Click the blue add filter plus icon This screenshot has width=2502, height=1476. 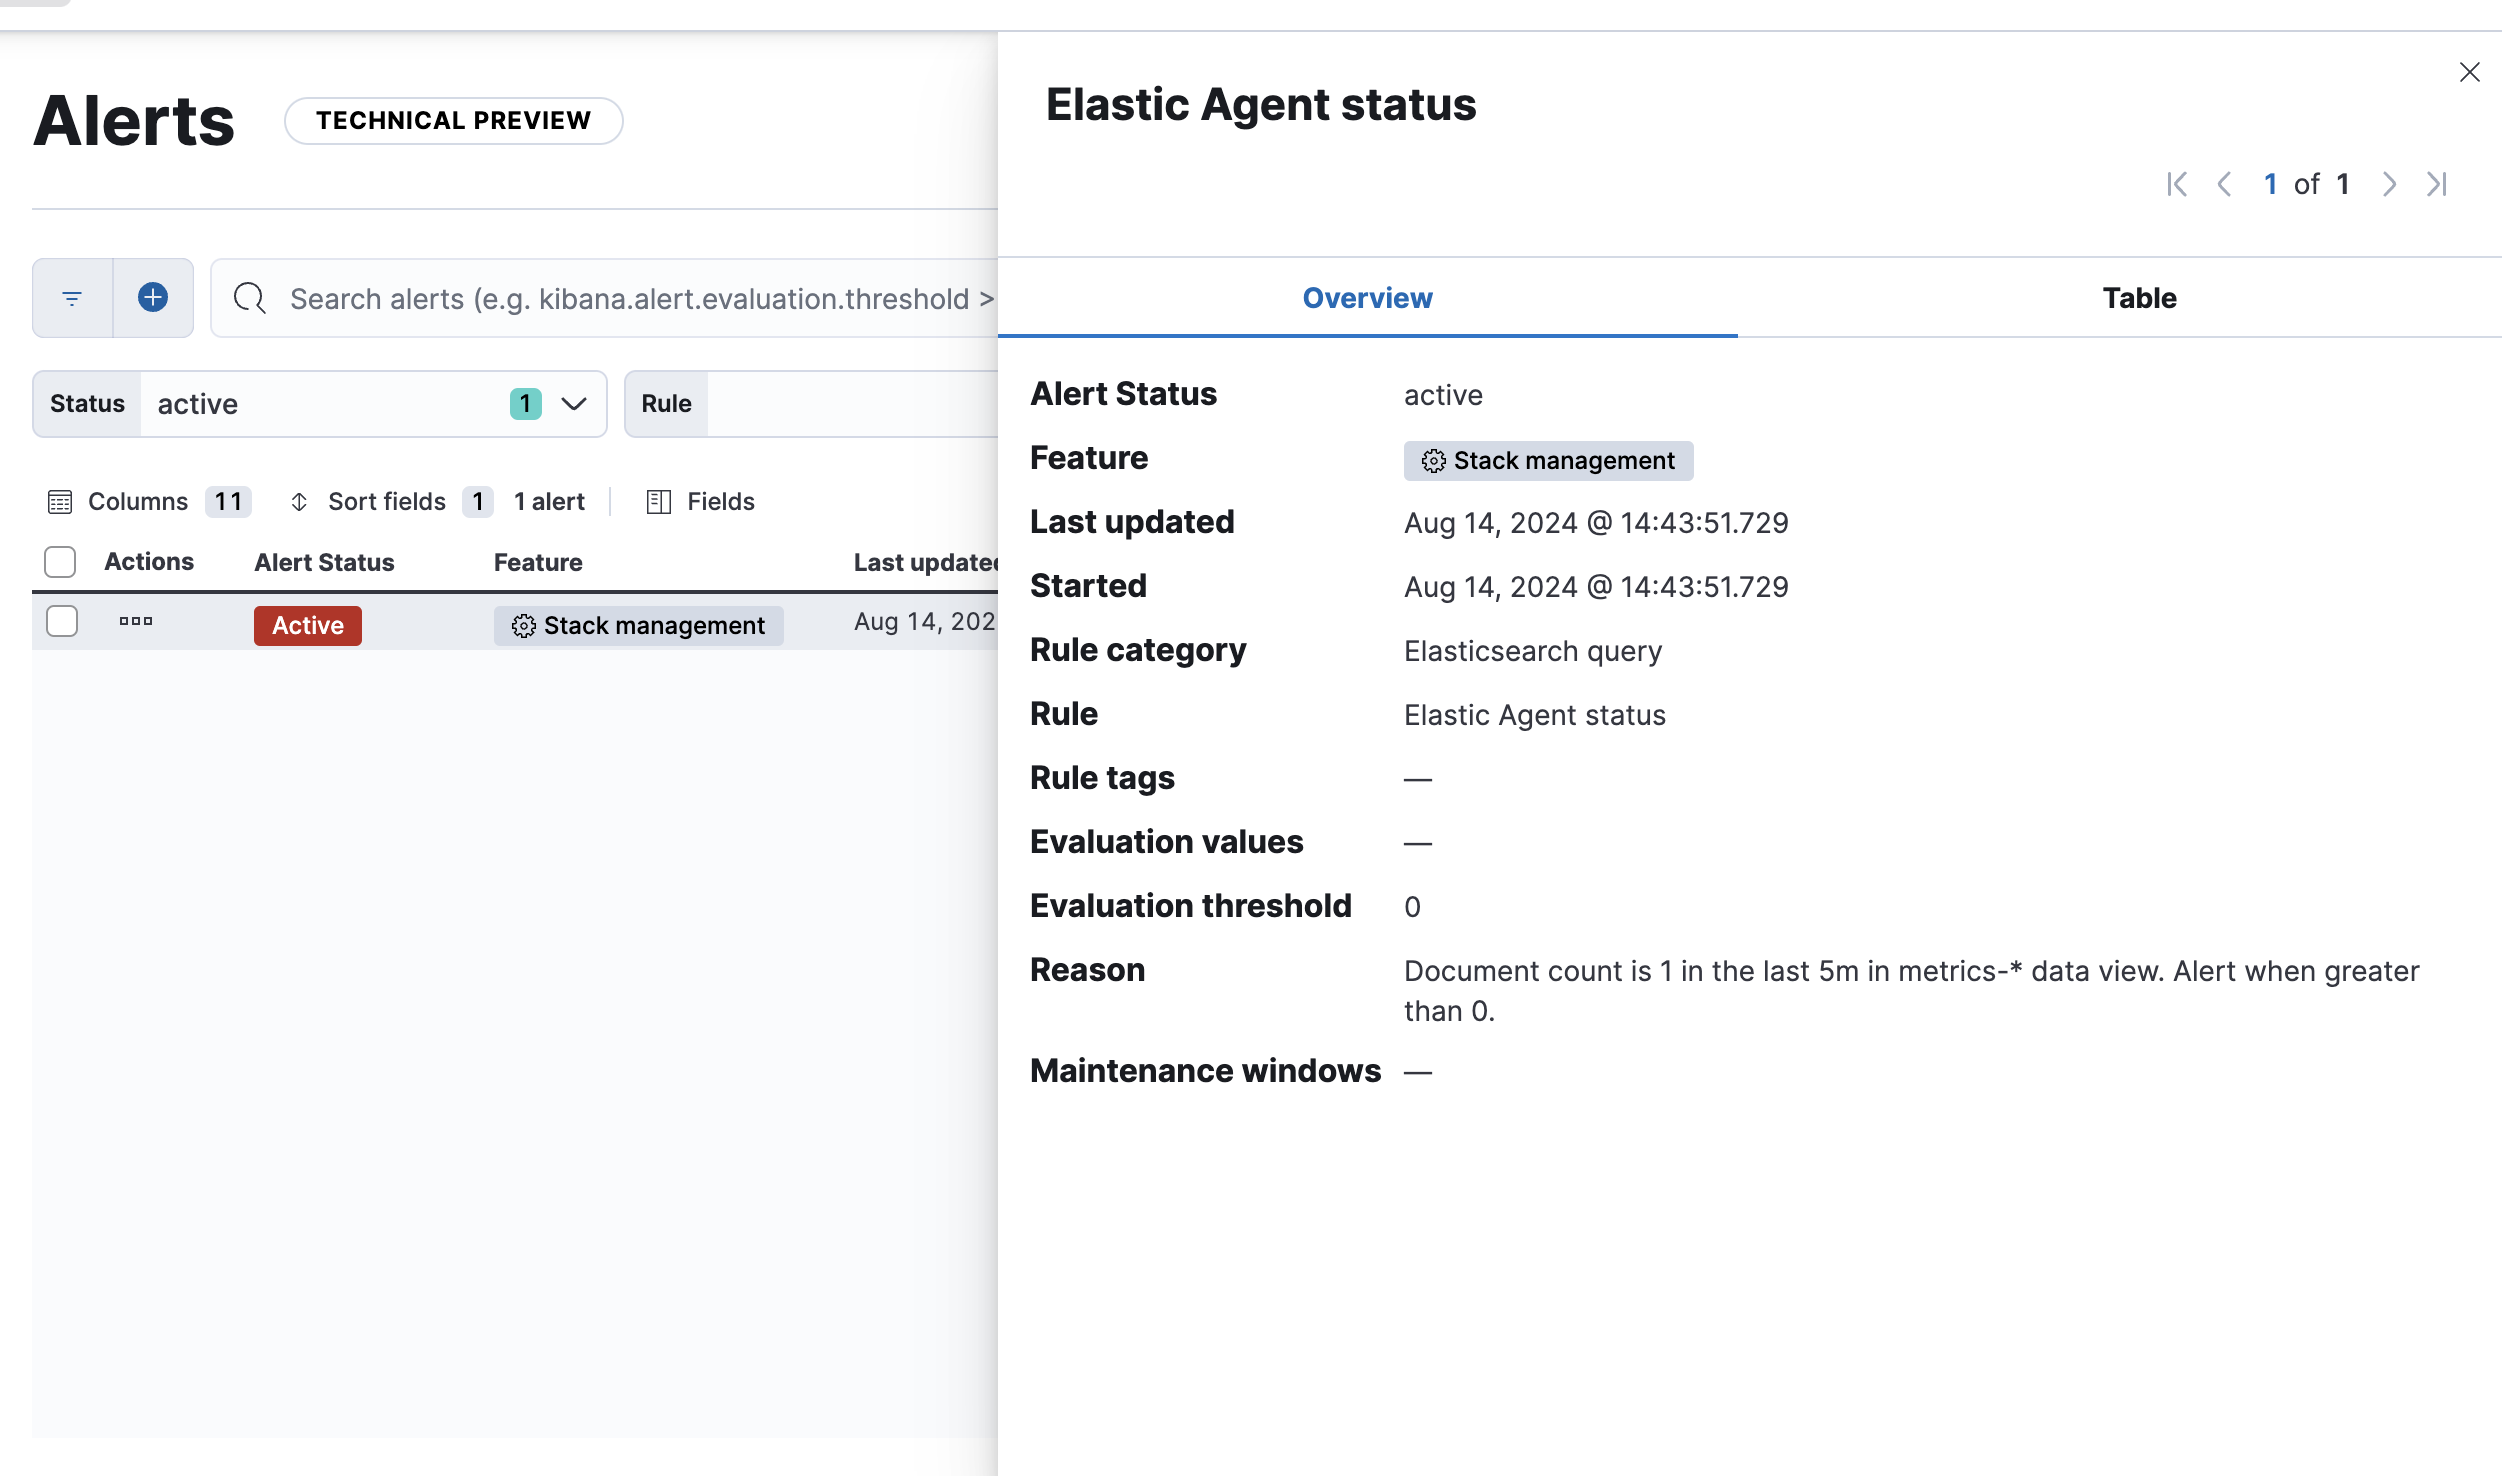[153, 298]
